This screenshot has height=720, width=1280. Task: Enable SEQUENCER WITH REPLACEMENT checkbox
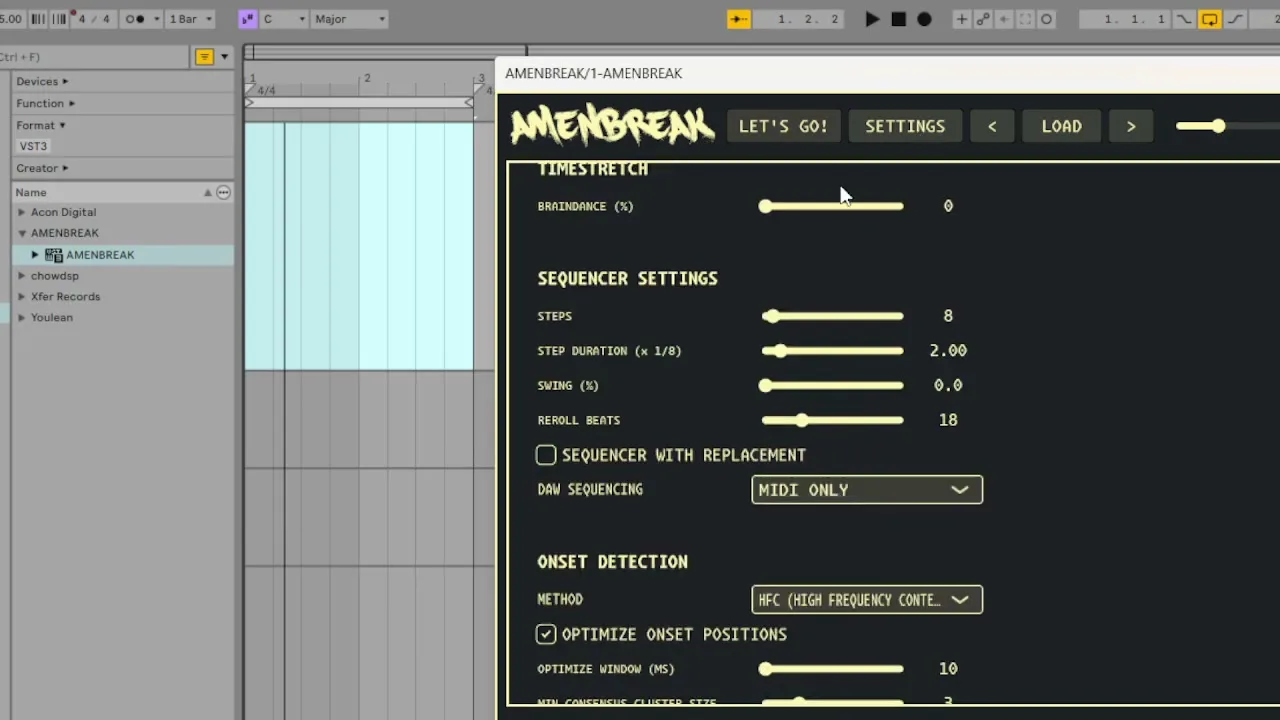[x=546, y=455]
